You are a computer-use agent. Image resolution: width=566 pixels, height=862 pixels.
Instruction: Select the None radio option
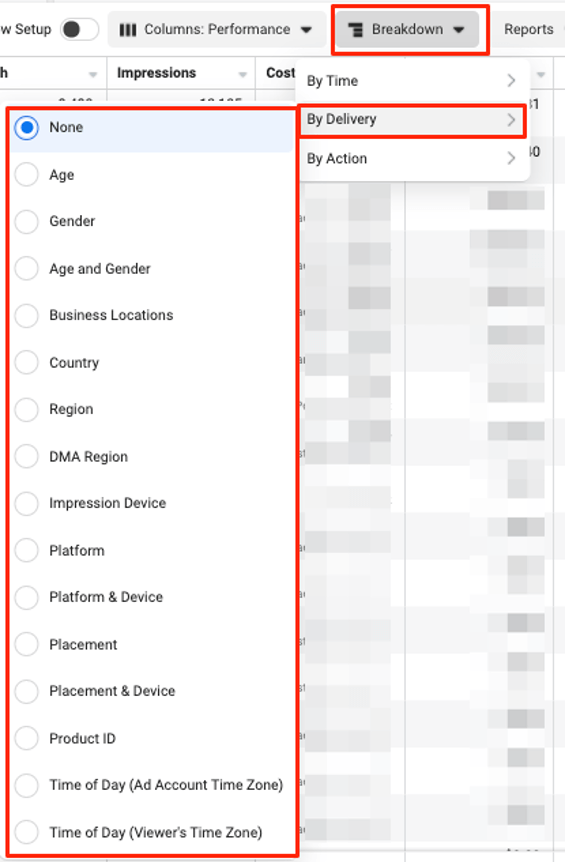[x=26, y=128]
